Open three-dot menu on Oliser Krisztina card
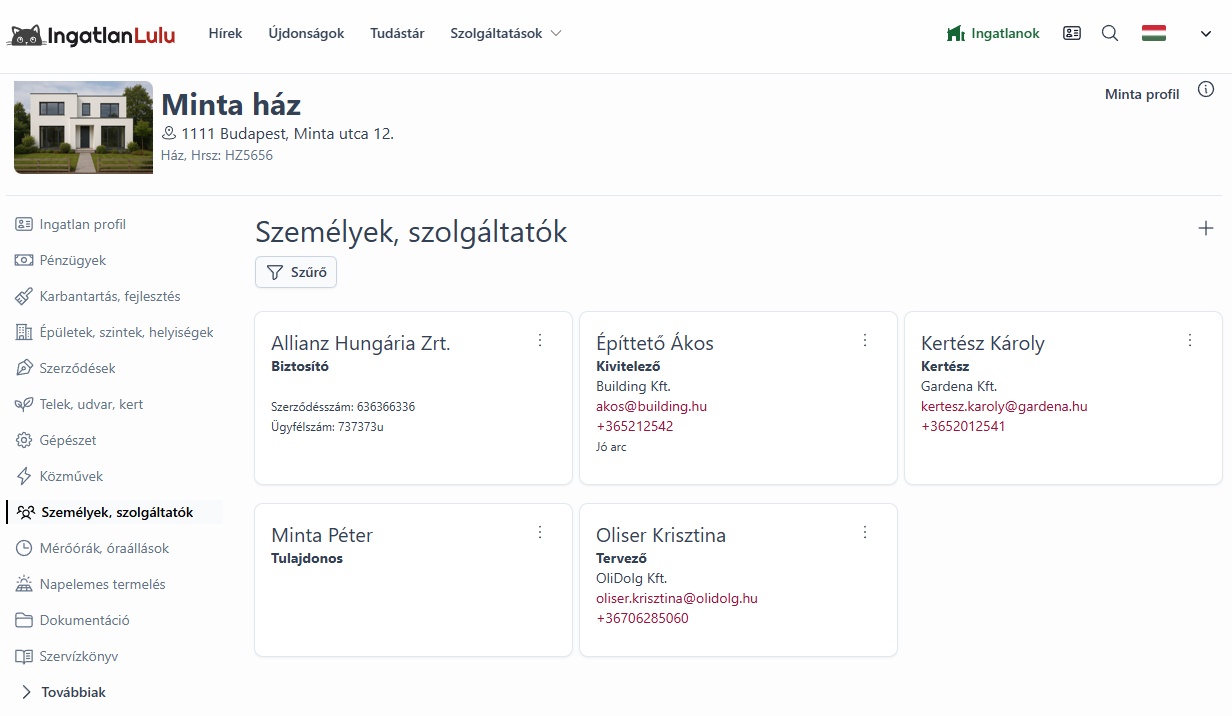Image resolution: width=1232 pixels, height=716 pixels. coord(865,532)
